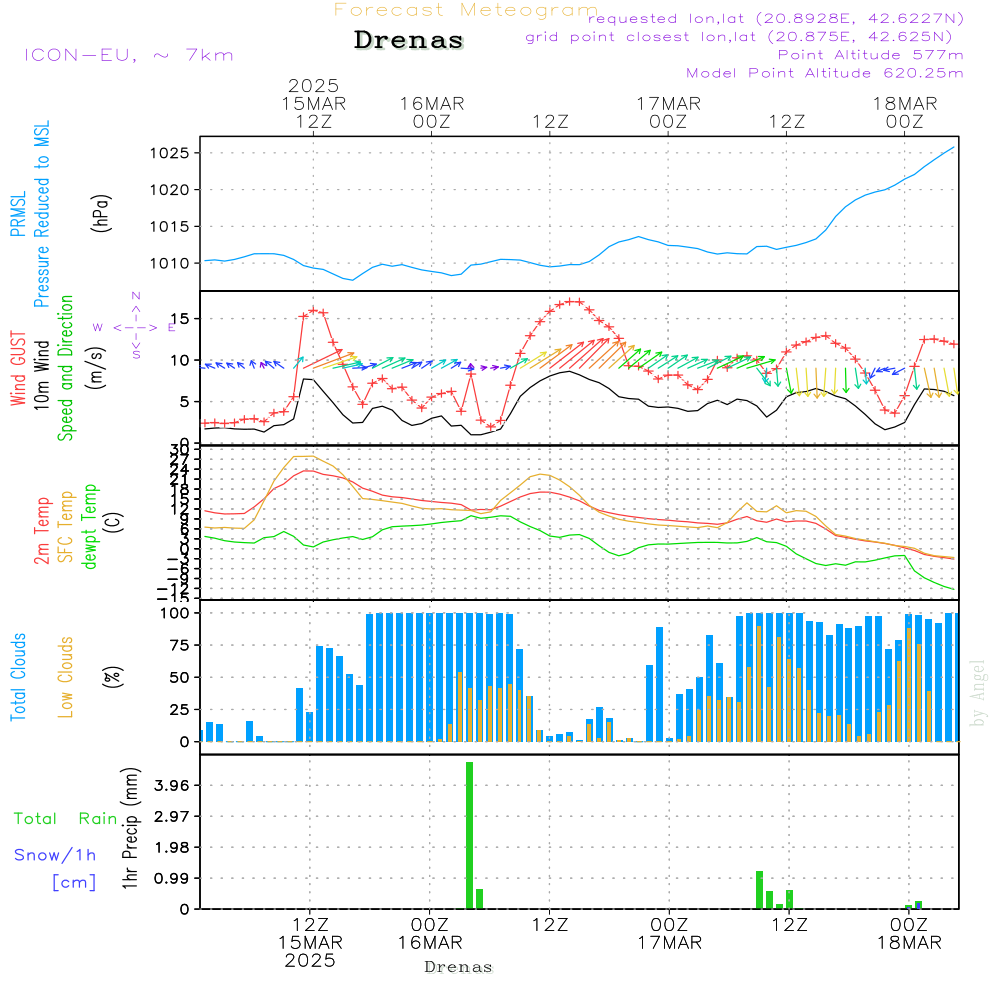Click 'grid point closest lon,lat (20.875E, 42.625N)' text
1000x1000 pixels.
pyautogui.click(x=739, y=37)
